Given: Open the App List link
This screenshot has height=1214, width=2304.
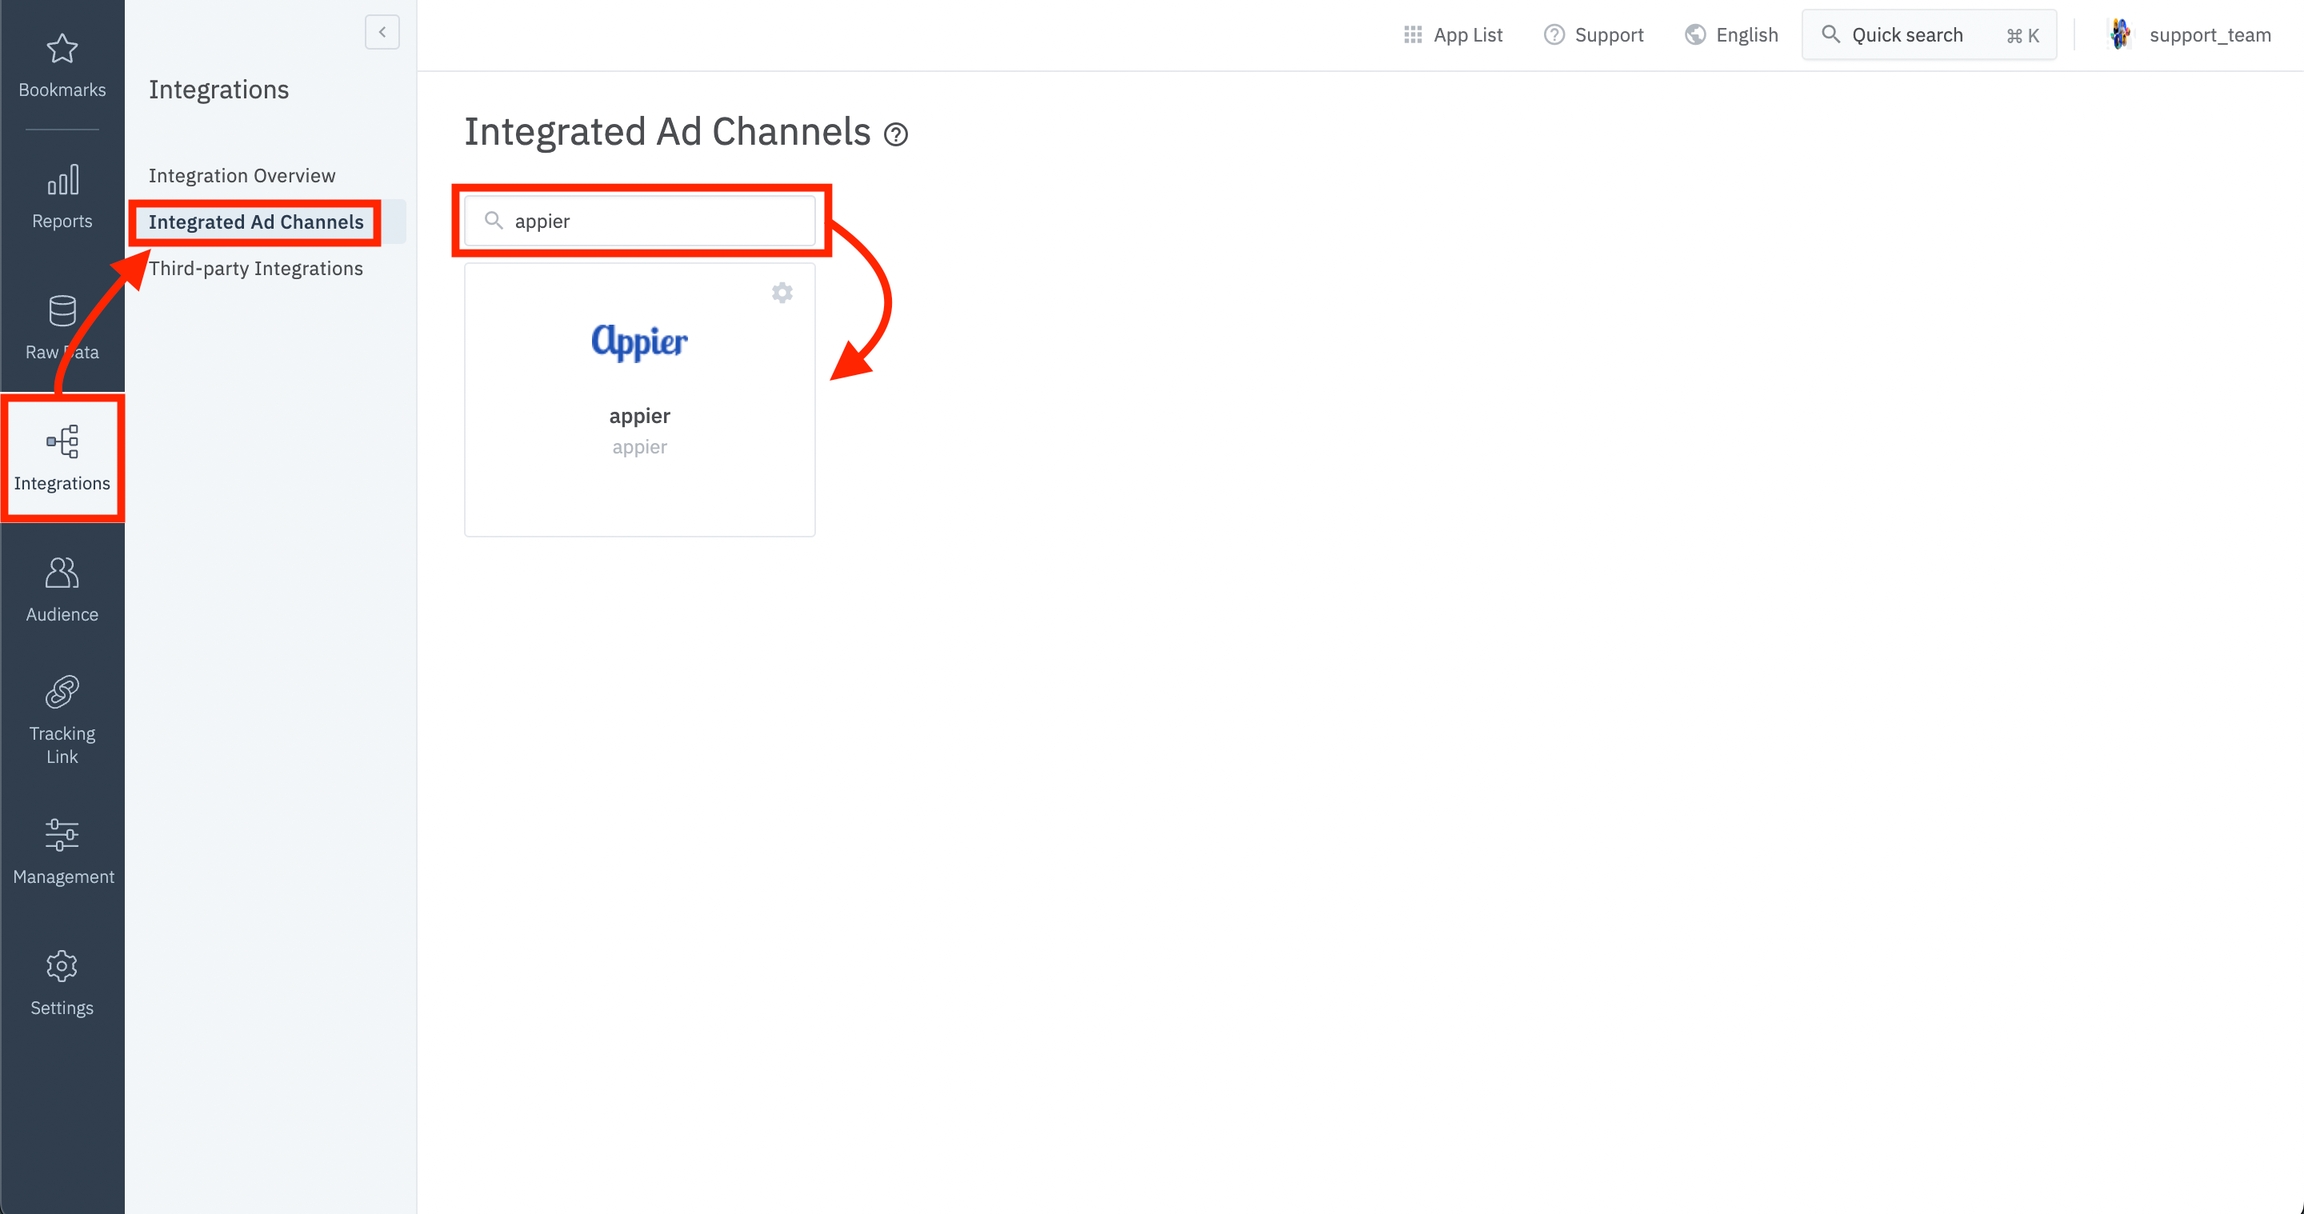Looking at the screenshot, I should (1453, 35).
